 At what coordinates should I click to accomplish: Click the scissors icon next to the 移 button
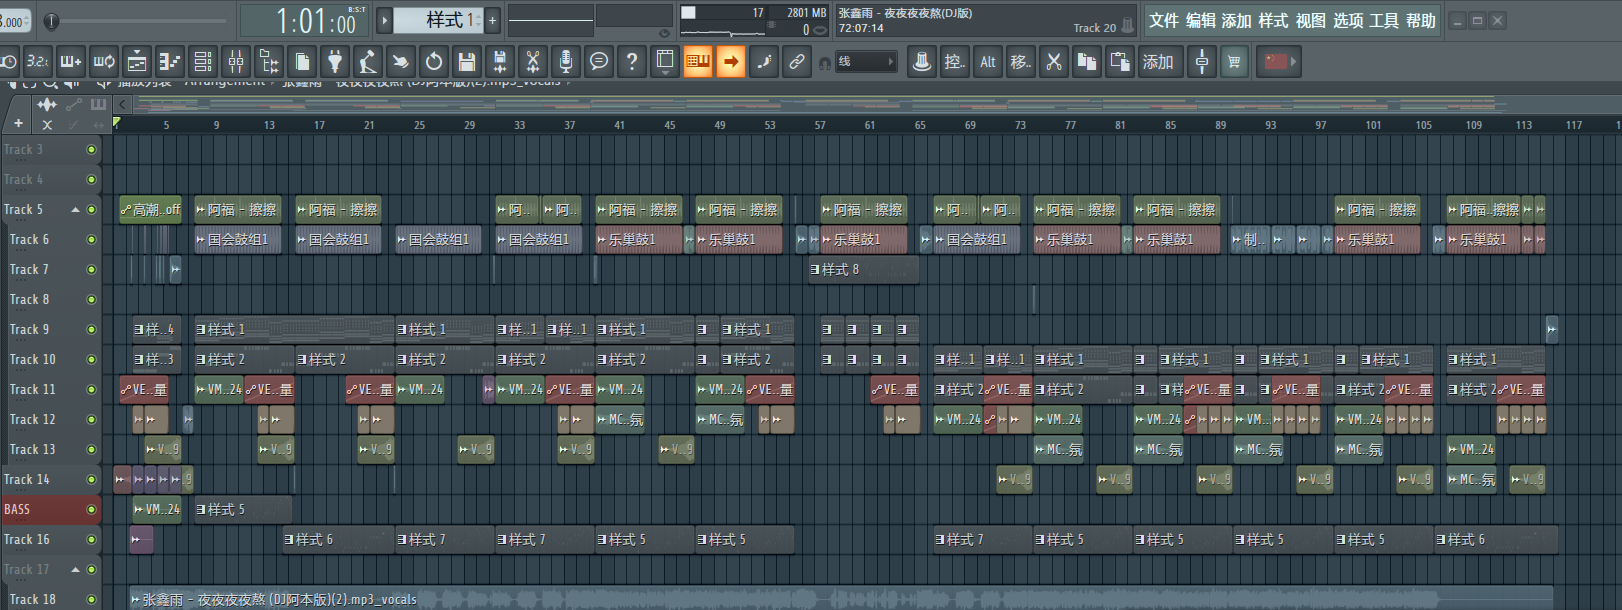coord(1053,62)
